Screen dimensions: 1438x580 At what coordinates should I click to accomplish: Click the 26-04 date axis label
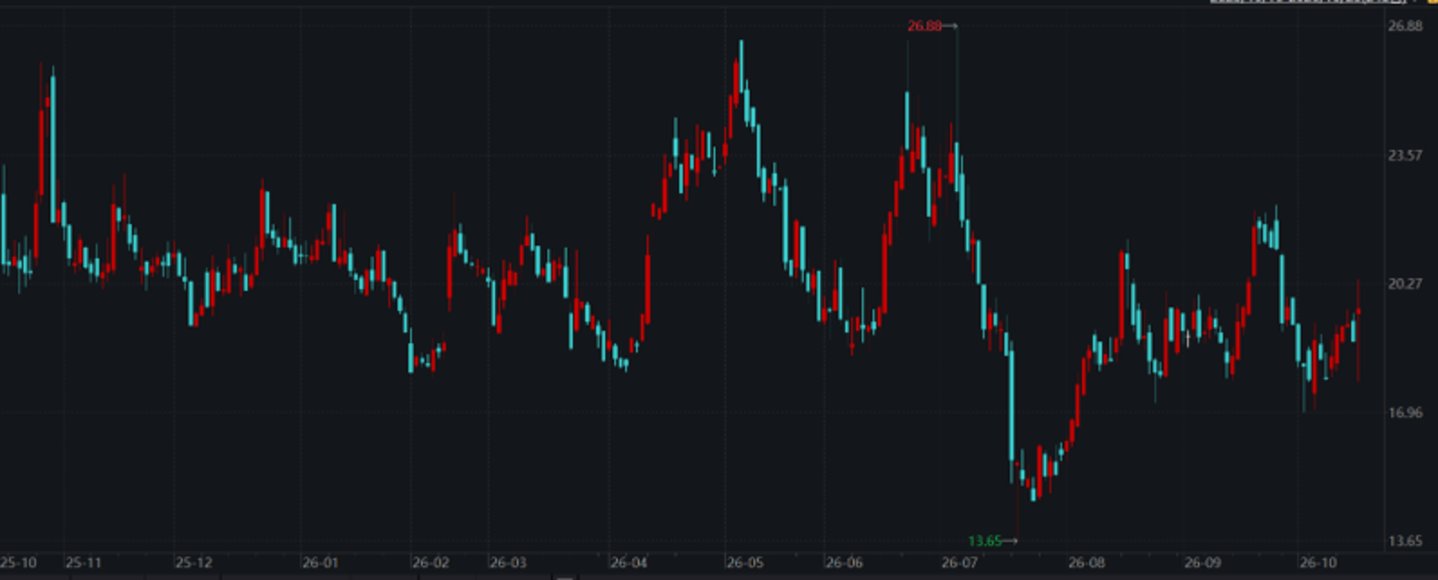(x=629, y=562)
